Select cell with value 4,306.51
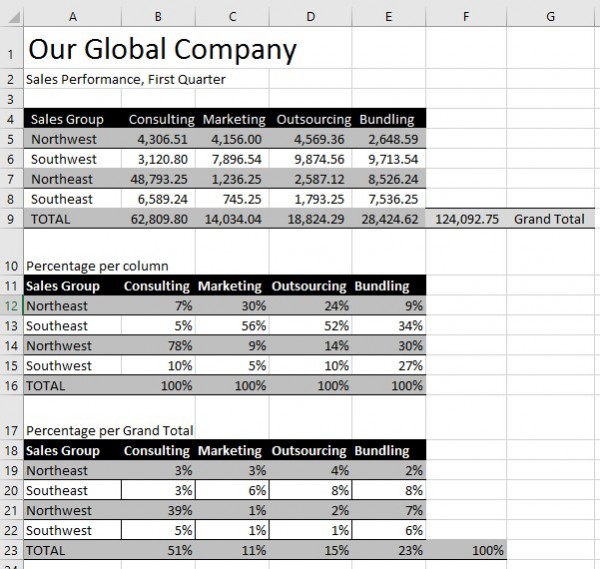Screen dimensions: 600x569 pos(158,139)
